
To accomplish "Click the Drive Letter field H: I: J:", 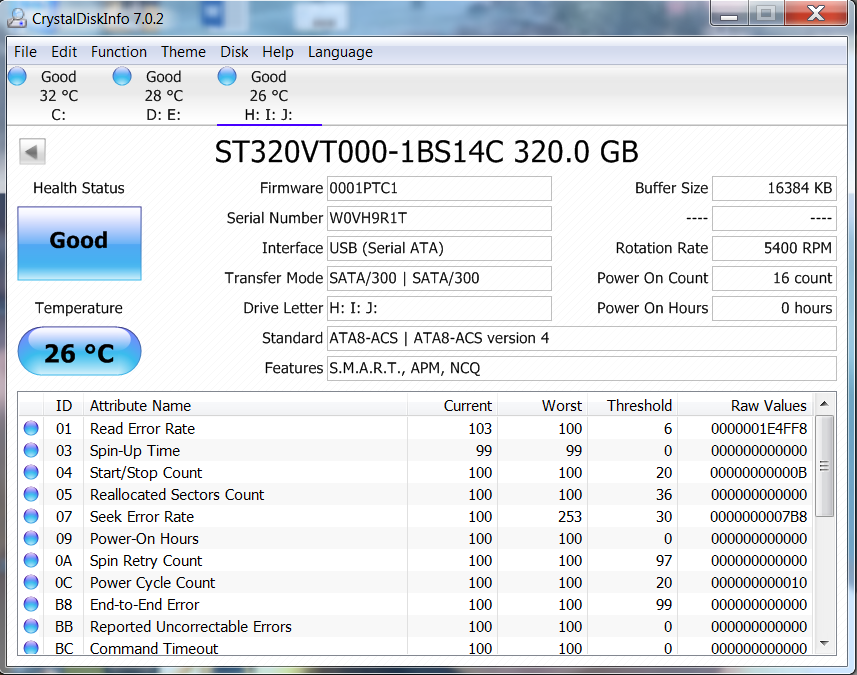I will click(439, 309).
